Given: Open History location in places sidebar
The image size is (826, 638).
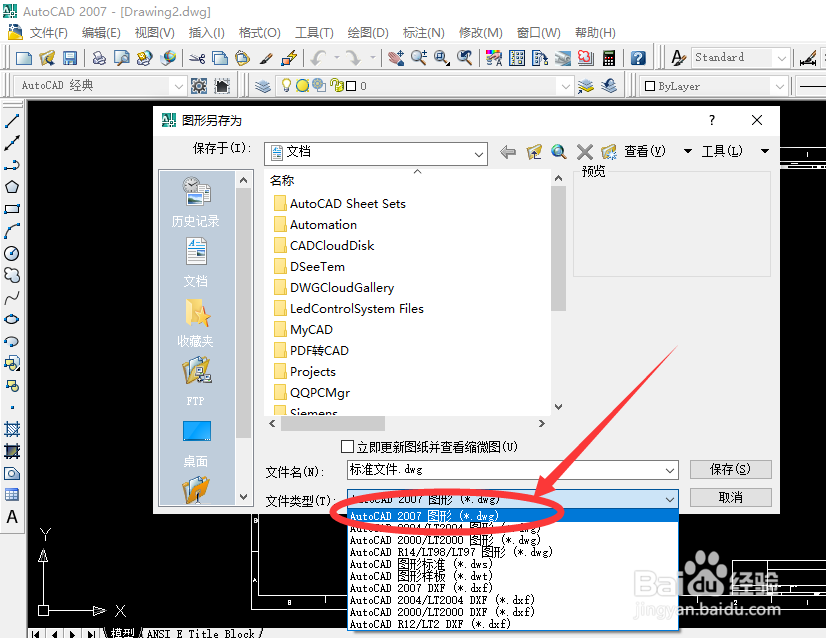Looking at the screenshot, I should (x=195, y=202).
